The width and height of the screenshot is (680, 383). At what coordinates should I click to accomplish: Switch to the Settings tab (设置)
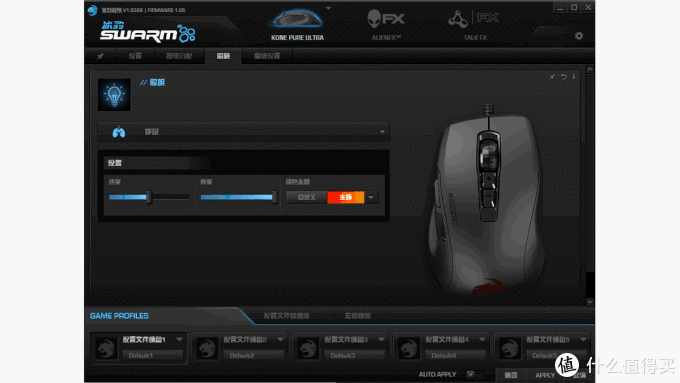(x=135, y=56)
